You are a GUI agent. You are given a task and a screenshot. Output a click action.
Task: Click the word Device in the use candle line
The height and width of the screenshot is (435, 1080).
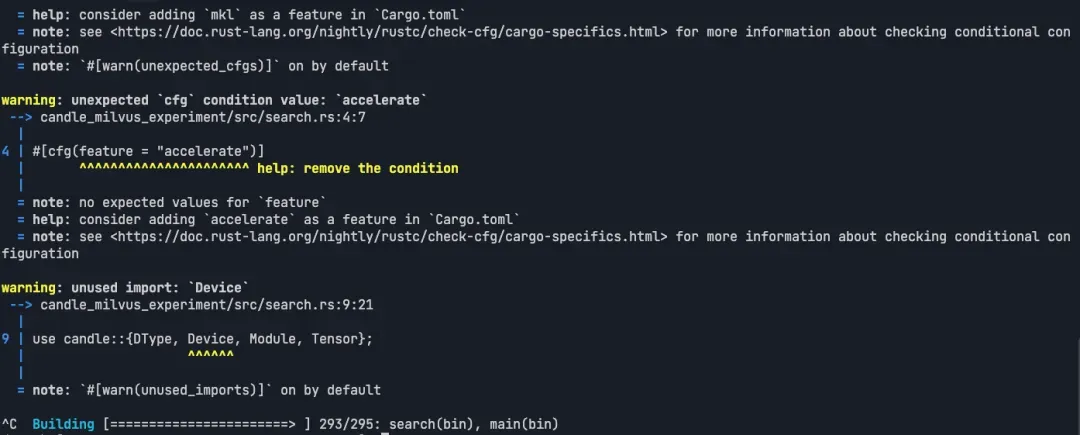[x=211, y=339]
